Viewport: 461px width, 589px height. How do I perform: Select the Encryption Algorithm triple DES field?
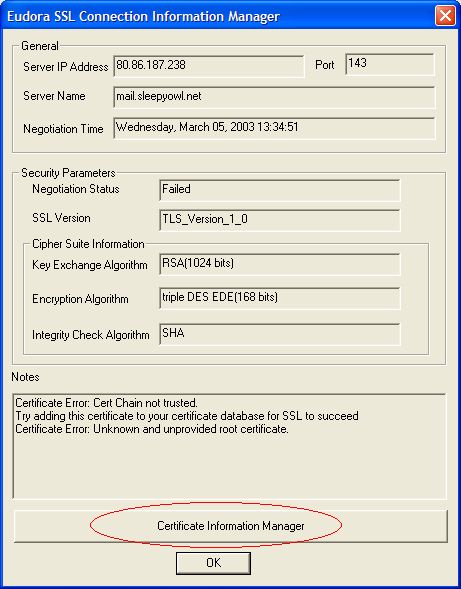pyautogui.click(x=280, y=299)
